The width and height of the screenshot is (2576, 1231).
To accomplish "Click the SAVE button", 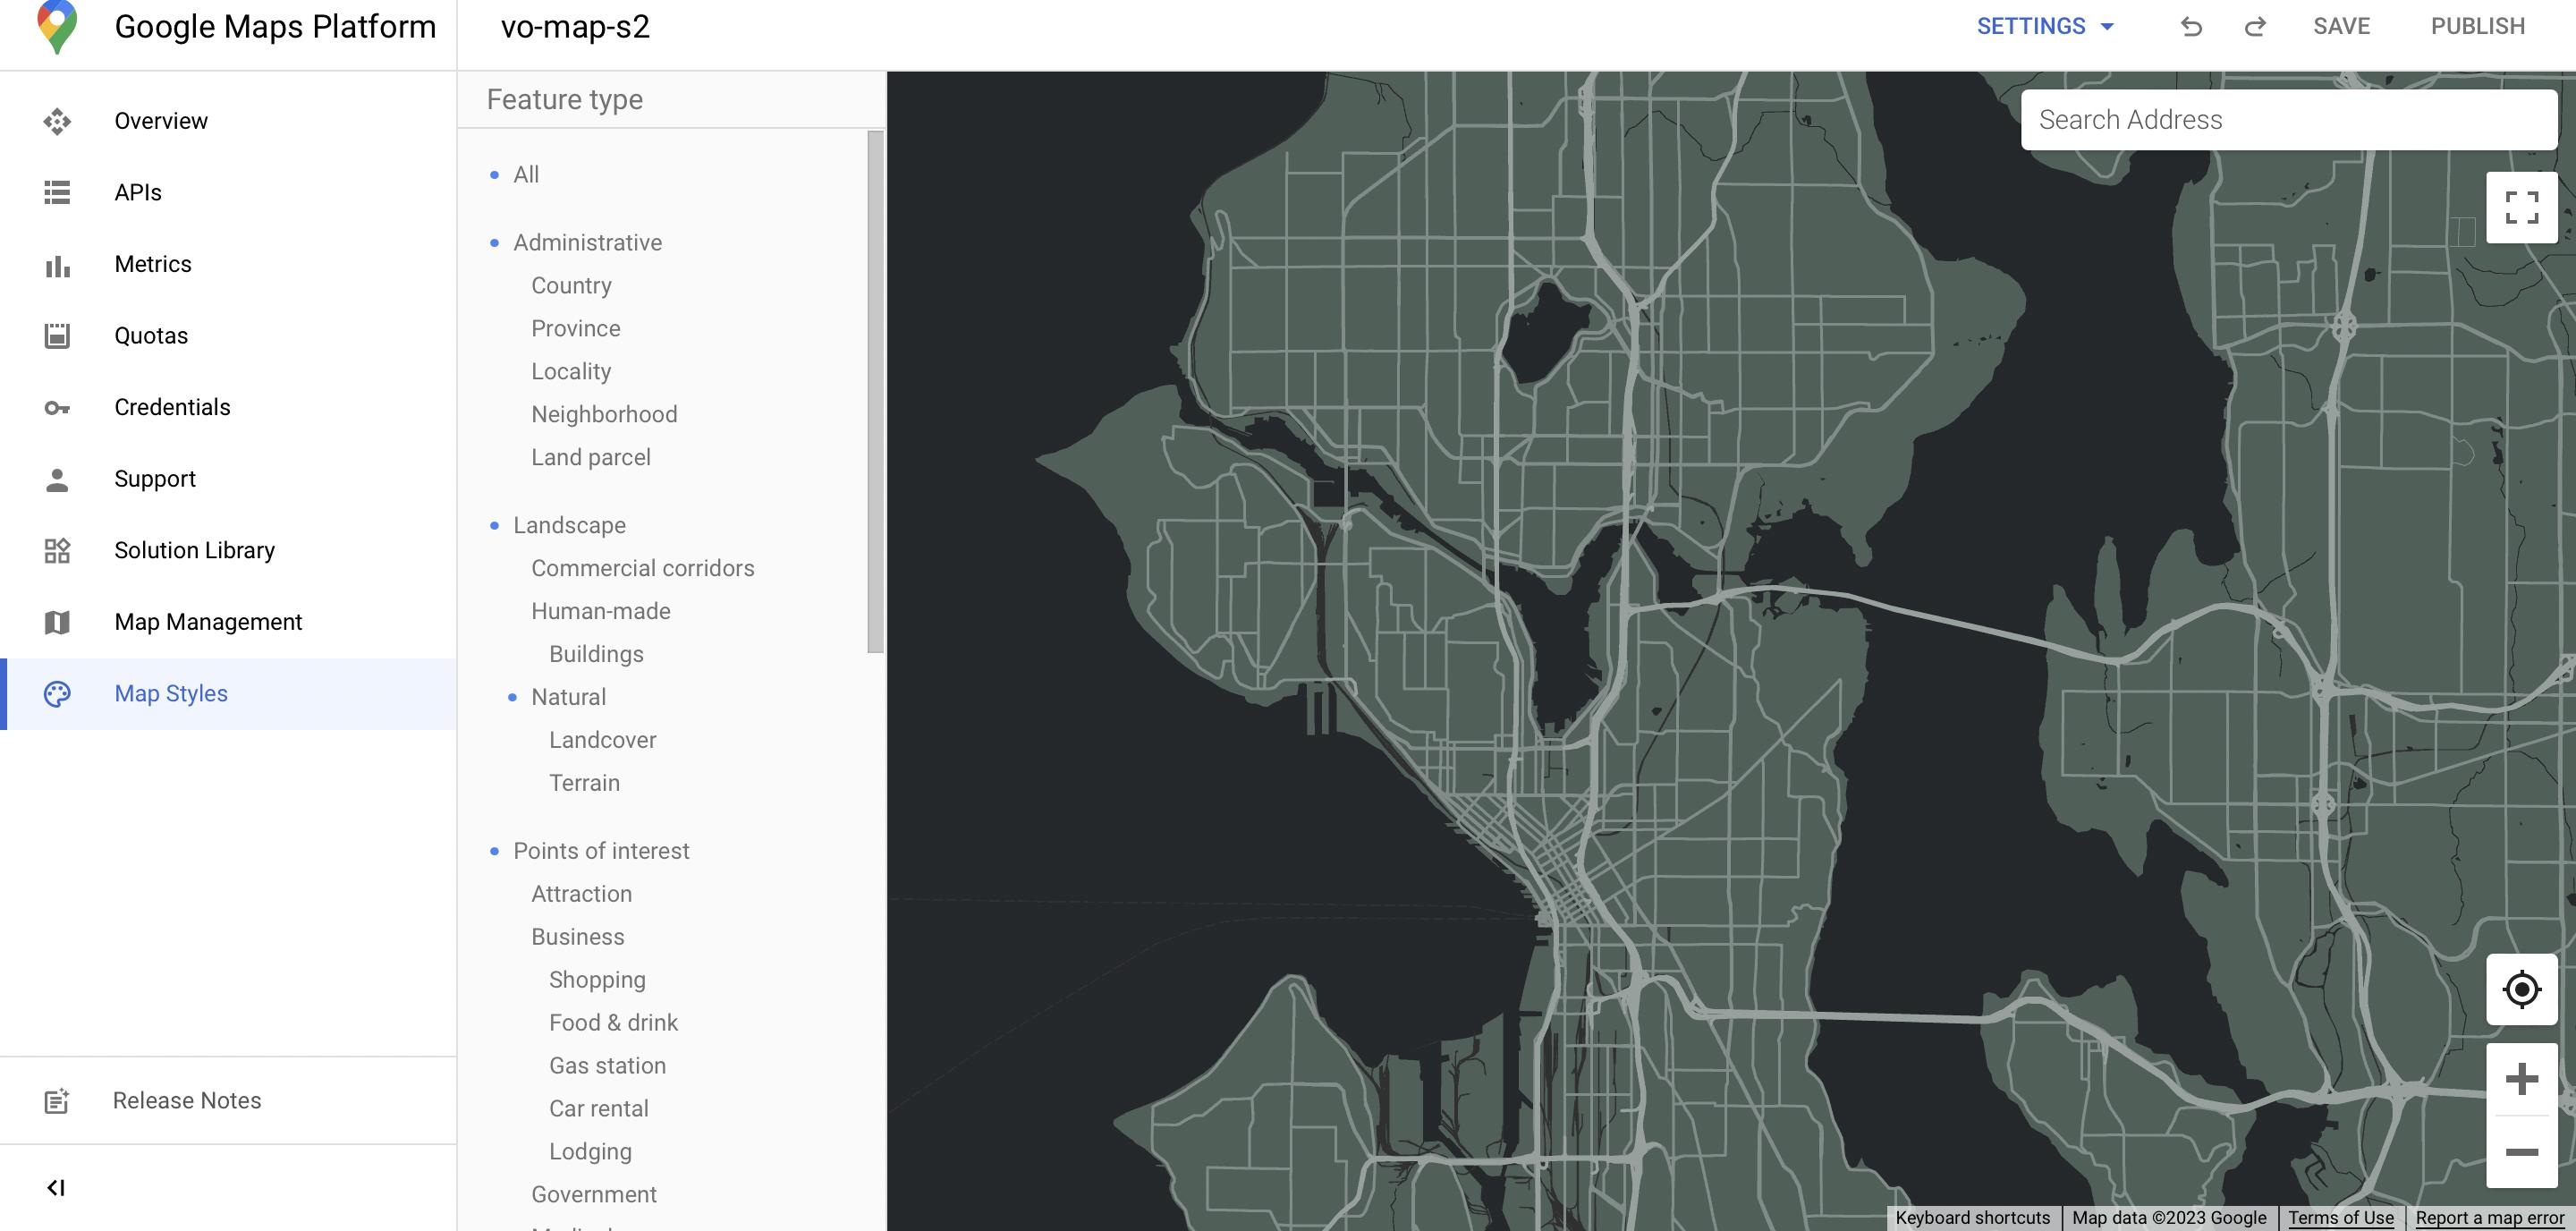I will pyautogui.click(x=2341, y=27).
